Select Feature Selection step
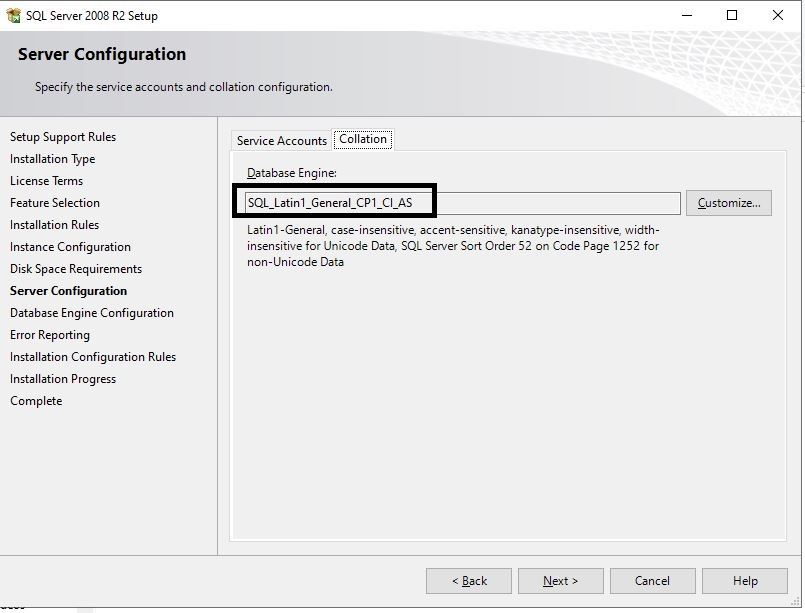805x613 pixels. pyautogui.click(x=54, y=203)
